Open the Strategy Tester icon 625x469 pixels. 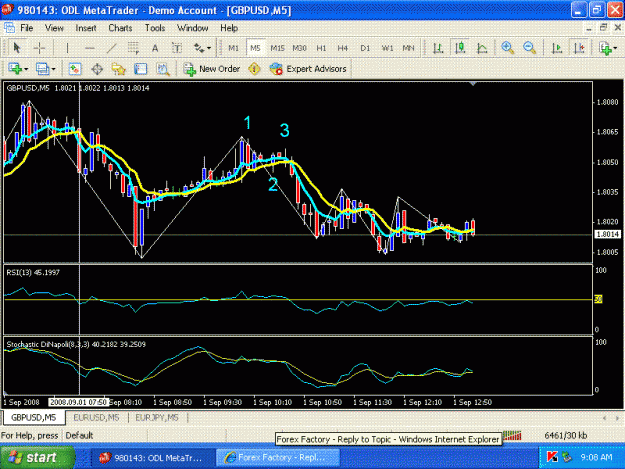click(163, 69)
